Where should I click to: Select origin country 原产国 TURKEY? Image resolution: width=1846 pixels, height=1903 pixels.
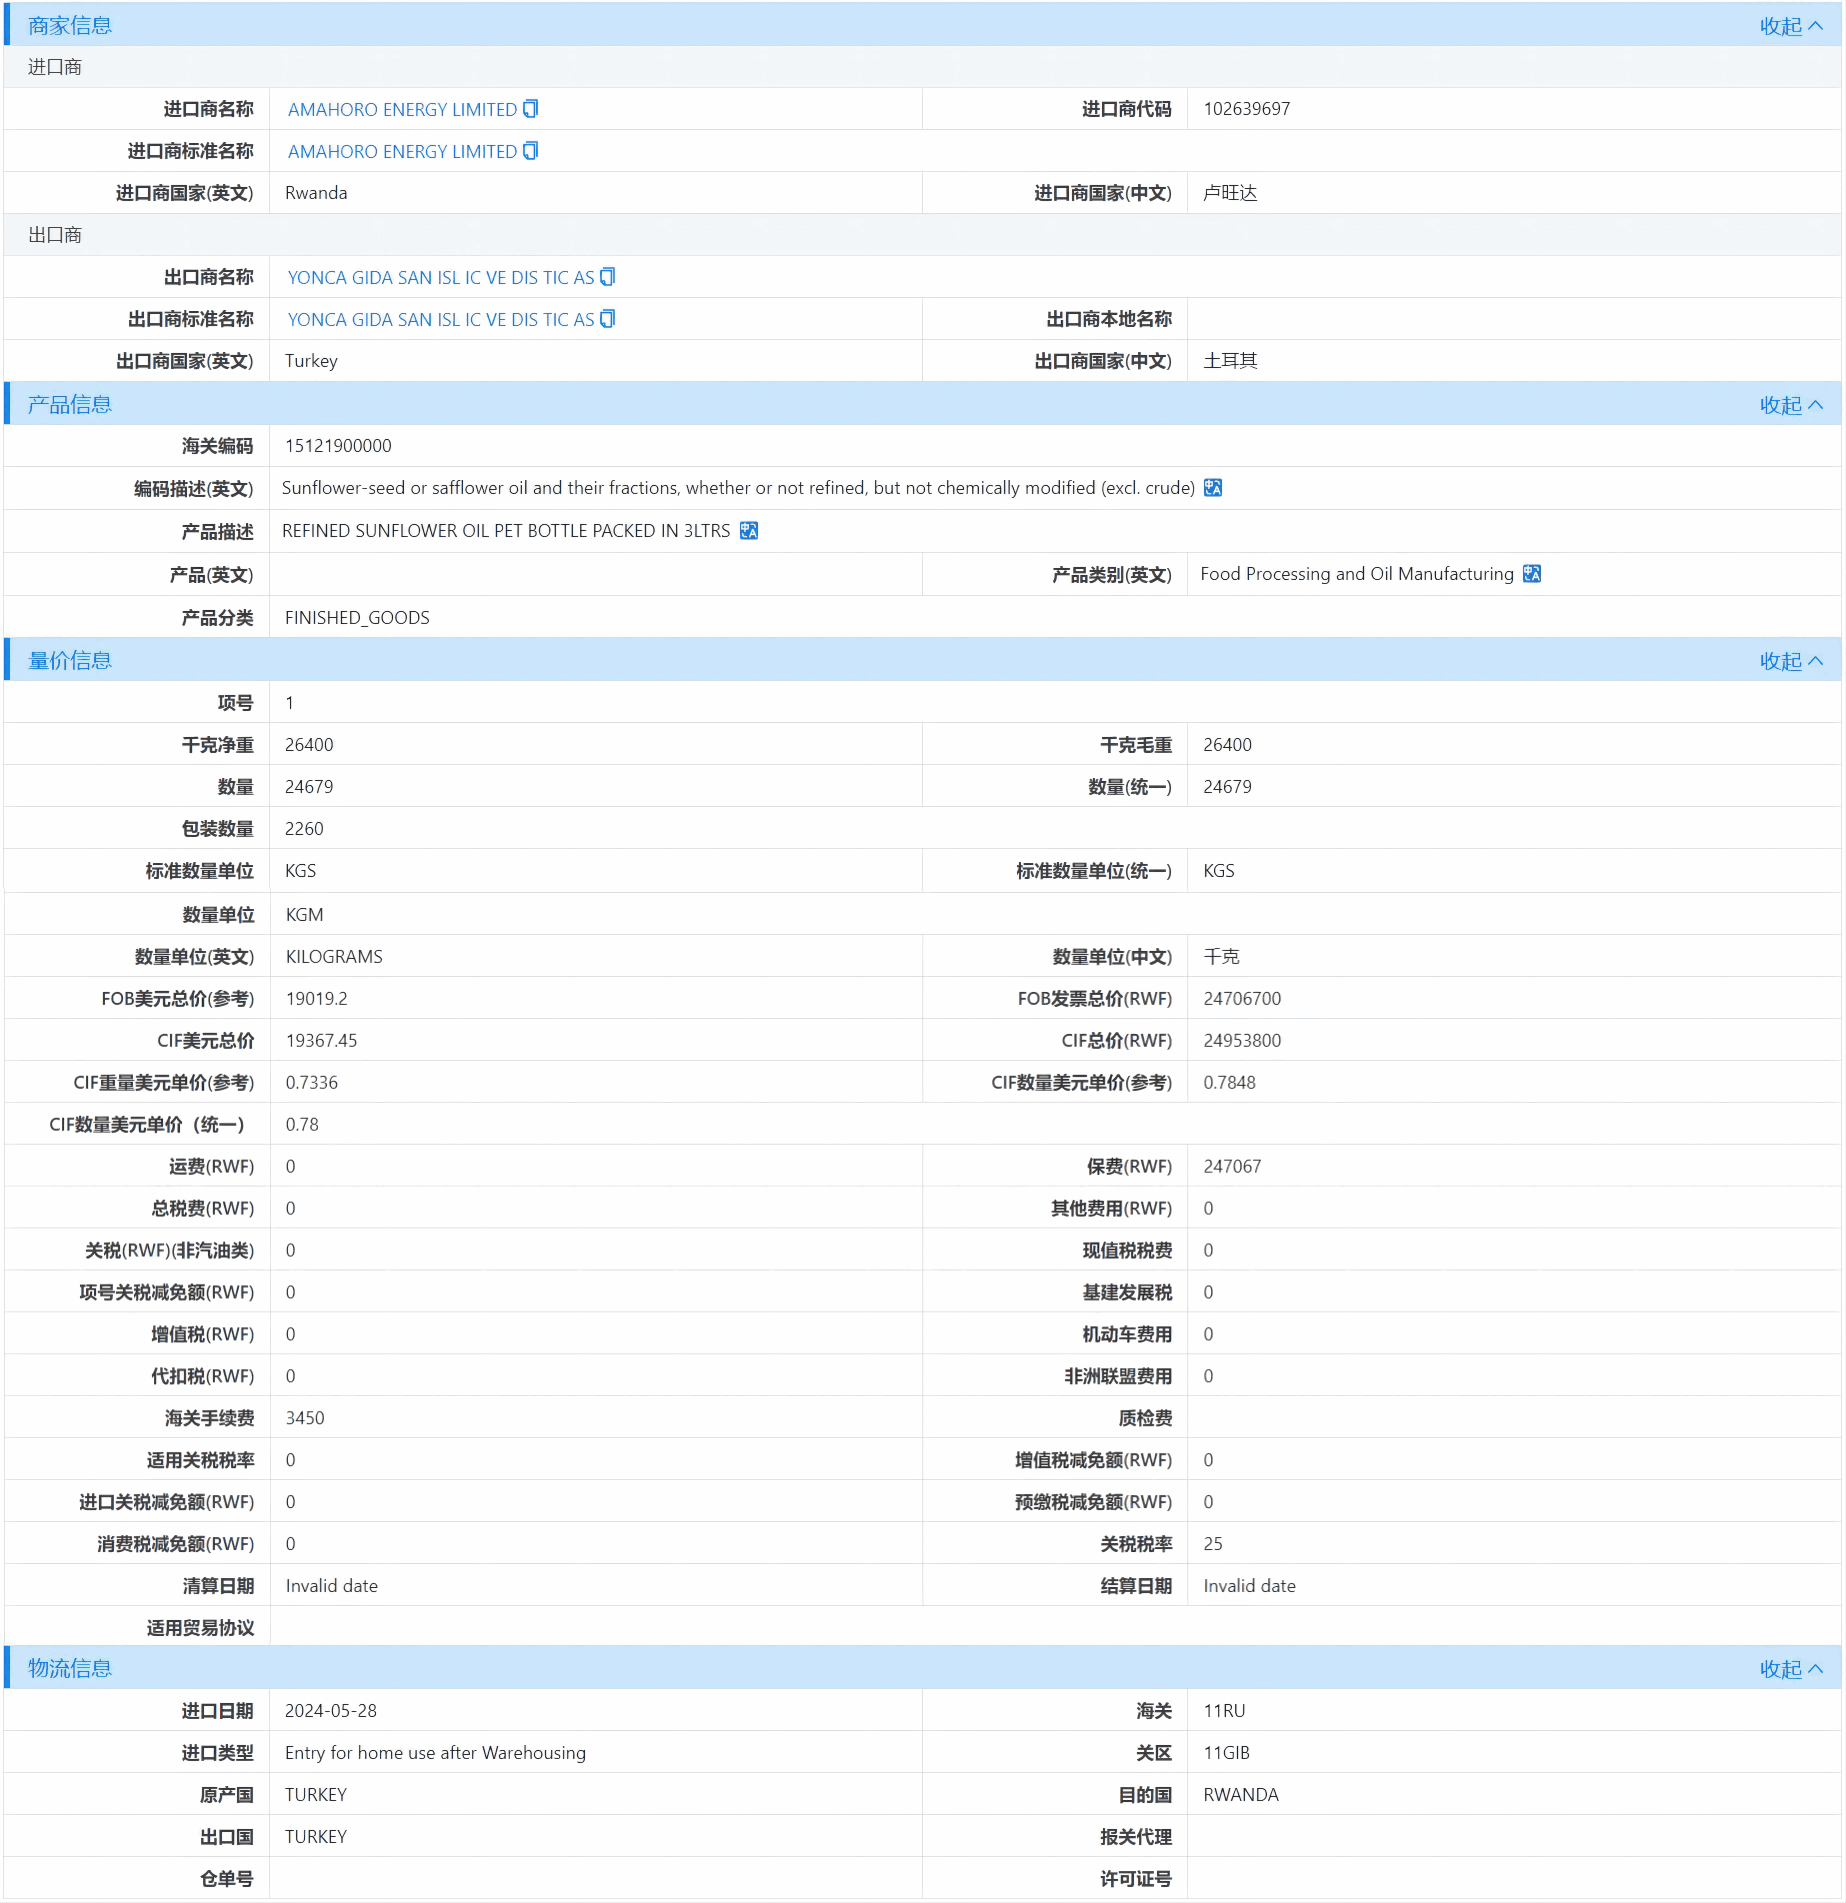click(316, 1795)
